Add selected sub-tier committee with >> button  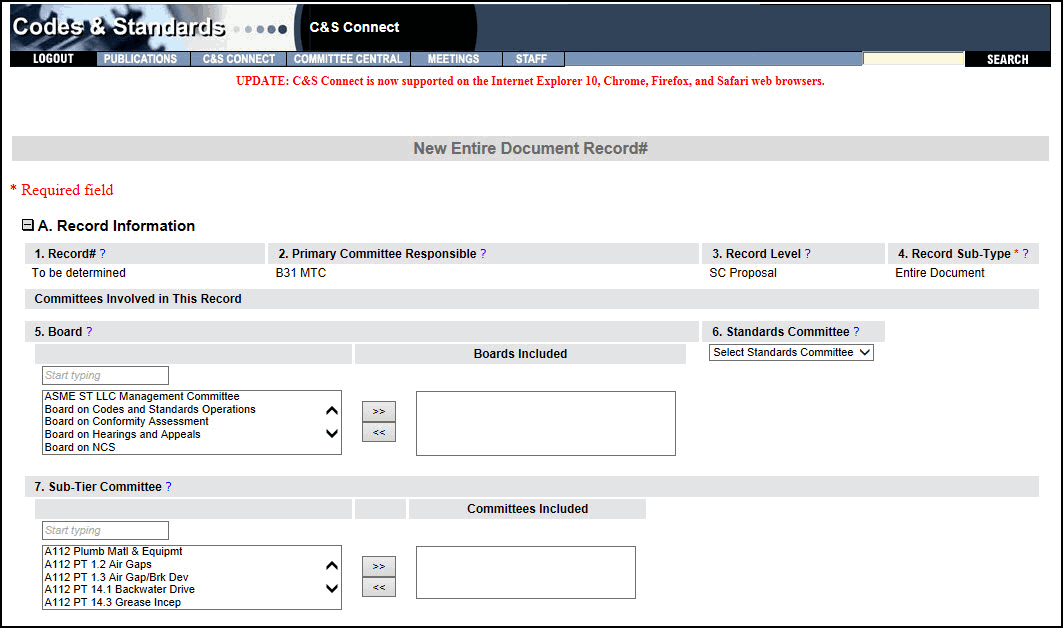[379, 566]
